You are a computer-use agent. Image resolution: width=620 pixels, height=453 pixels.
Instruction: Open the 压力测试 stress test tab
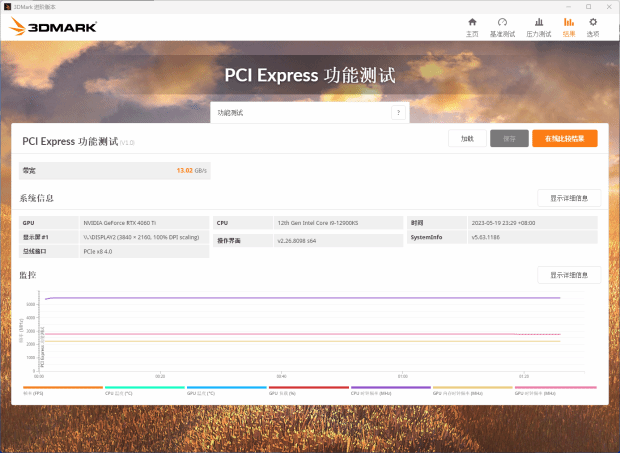pyautogui.click(x=539, y=28)
